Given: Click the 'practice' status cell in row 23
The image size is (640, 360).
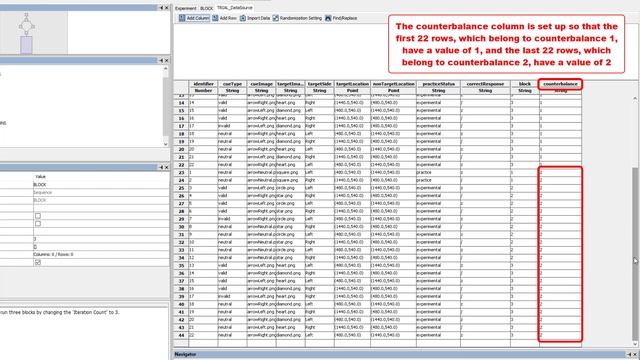Looking at the screenshot, I should point(438,173).
